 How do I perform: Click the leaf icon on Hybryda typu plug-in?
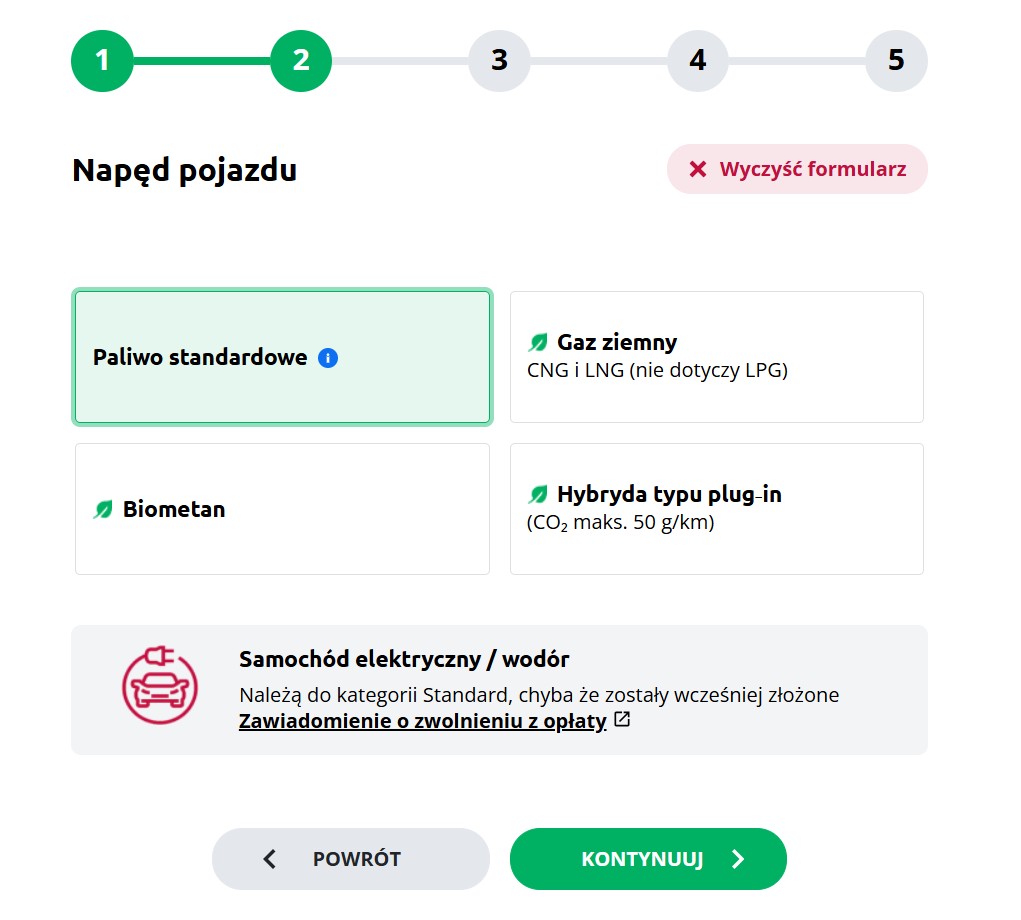coord(536,493)
